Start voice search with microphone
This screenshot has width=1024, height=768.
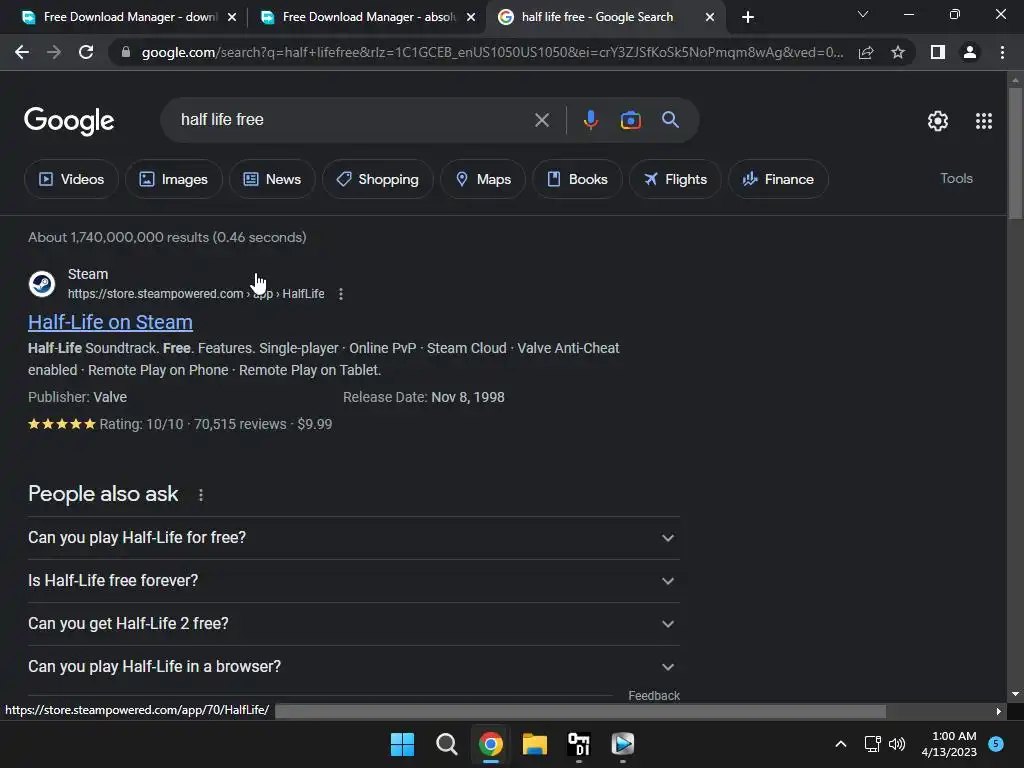tap(590, 120)
